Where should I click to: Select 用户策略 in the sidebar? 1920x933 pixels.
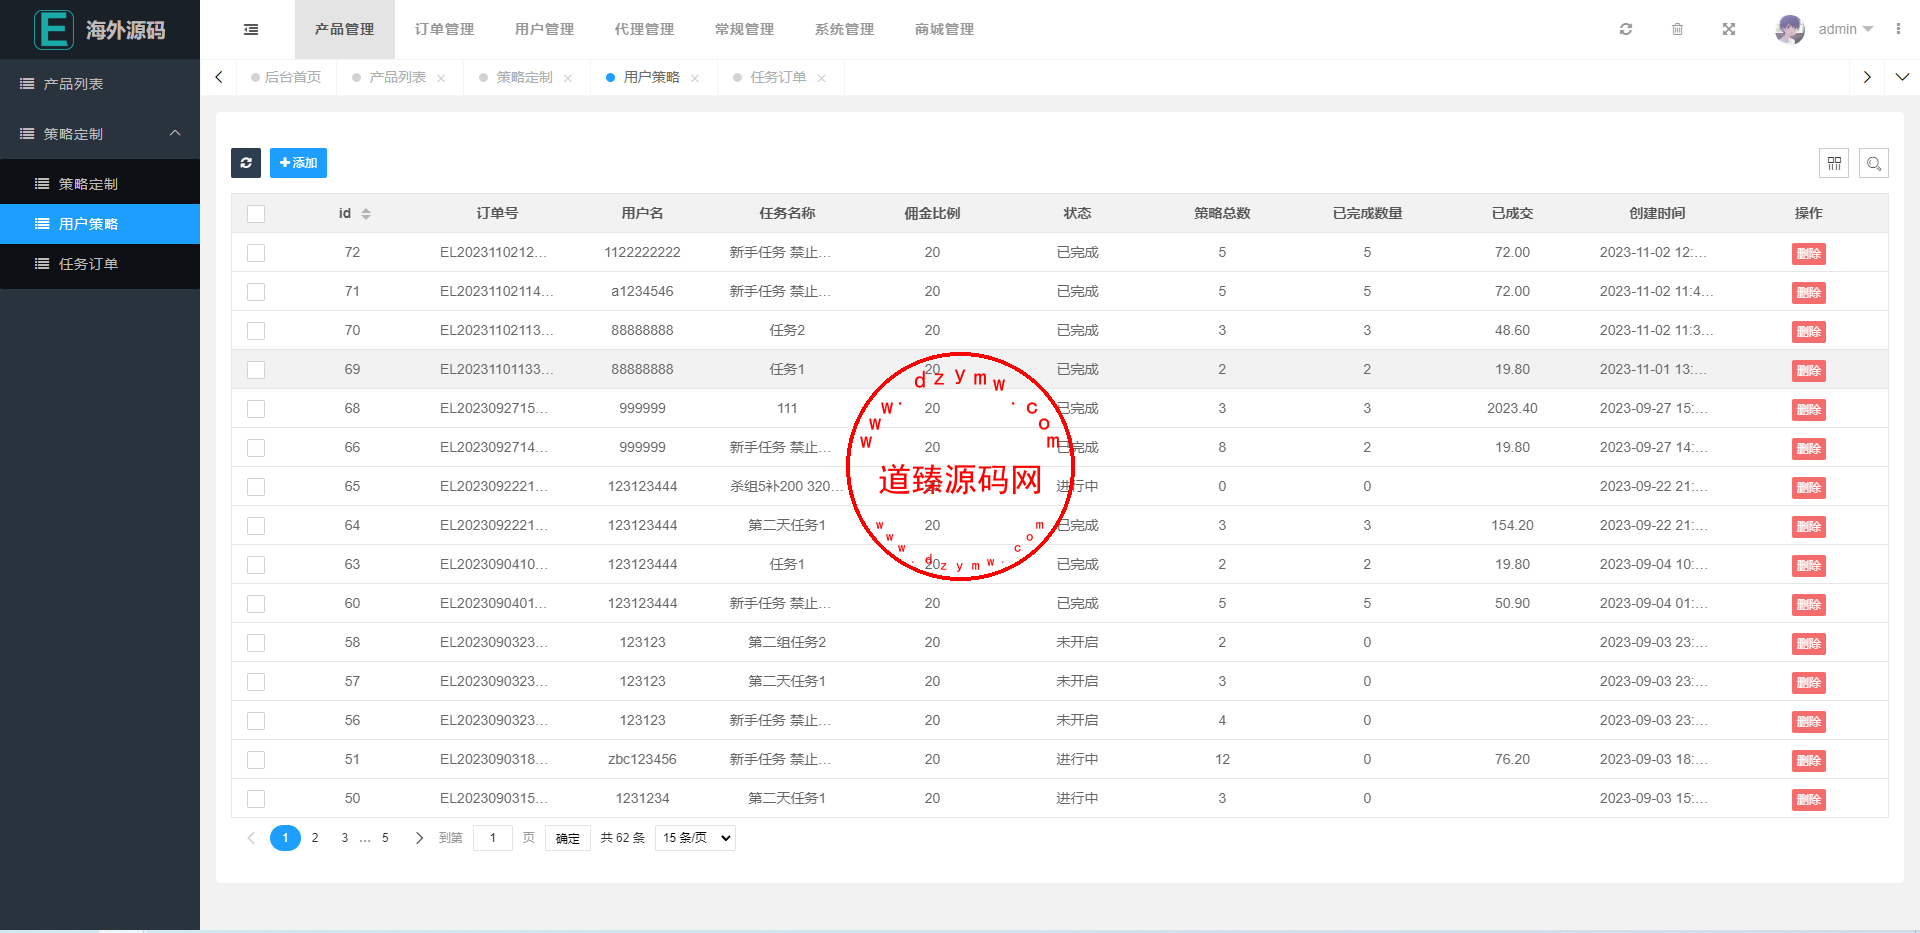pos(100,224)
